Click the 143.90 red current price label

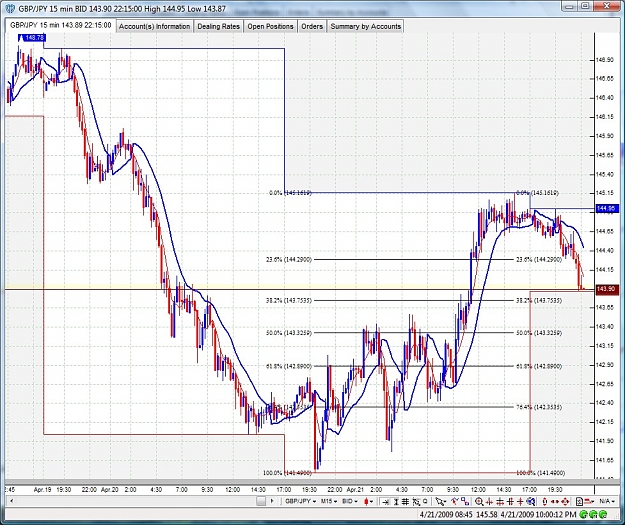[606, 289]
